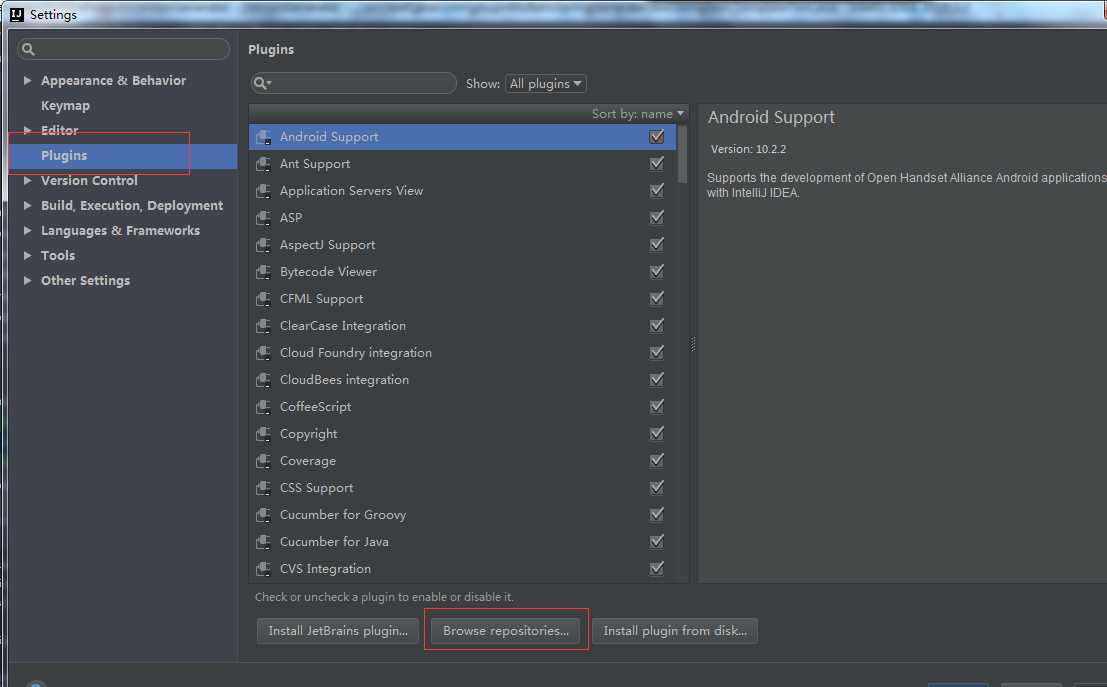Toggle the Bytecode Viewer checkbox
This screenshot has height=687, width=1107.
(x=657, y=271)
